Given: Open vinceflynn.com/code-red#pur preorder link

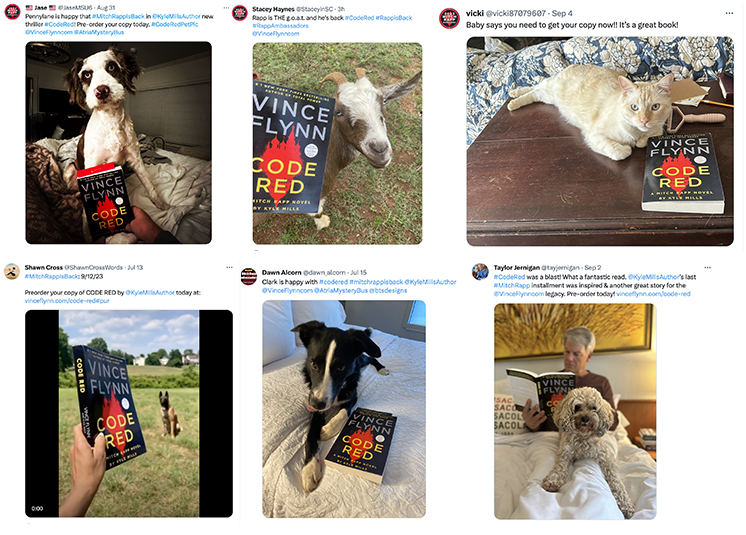Looking at the screenshot, I should click(67, 301).
